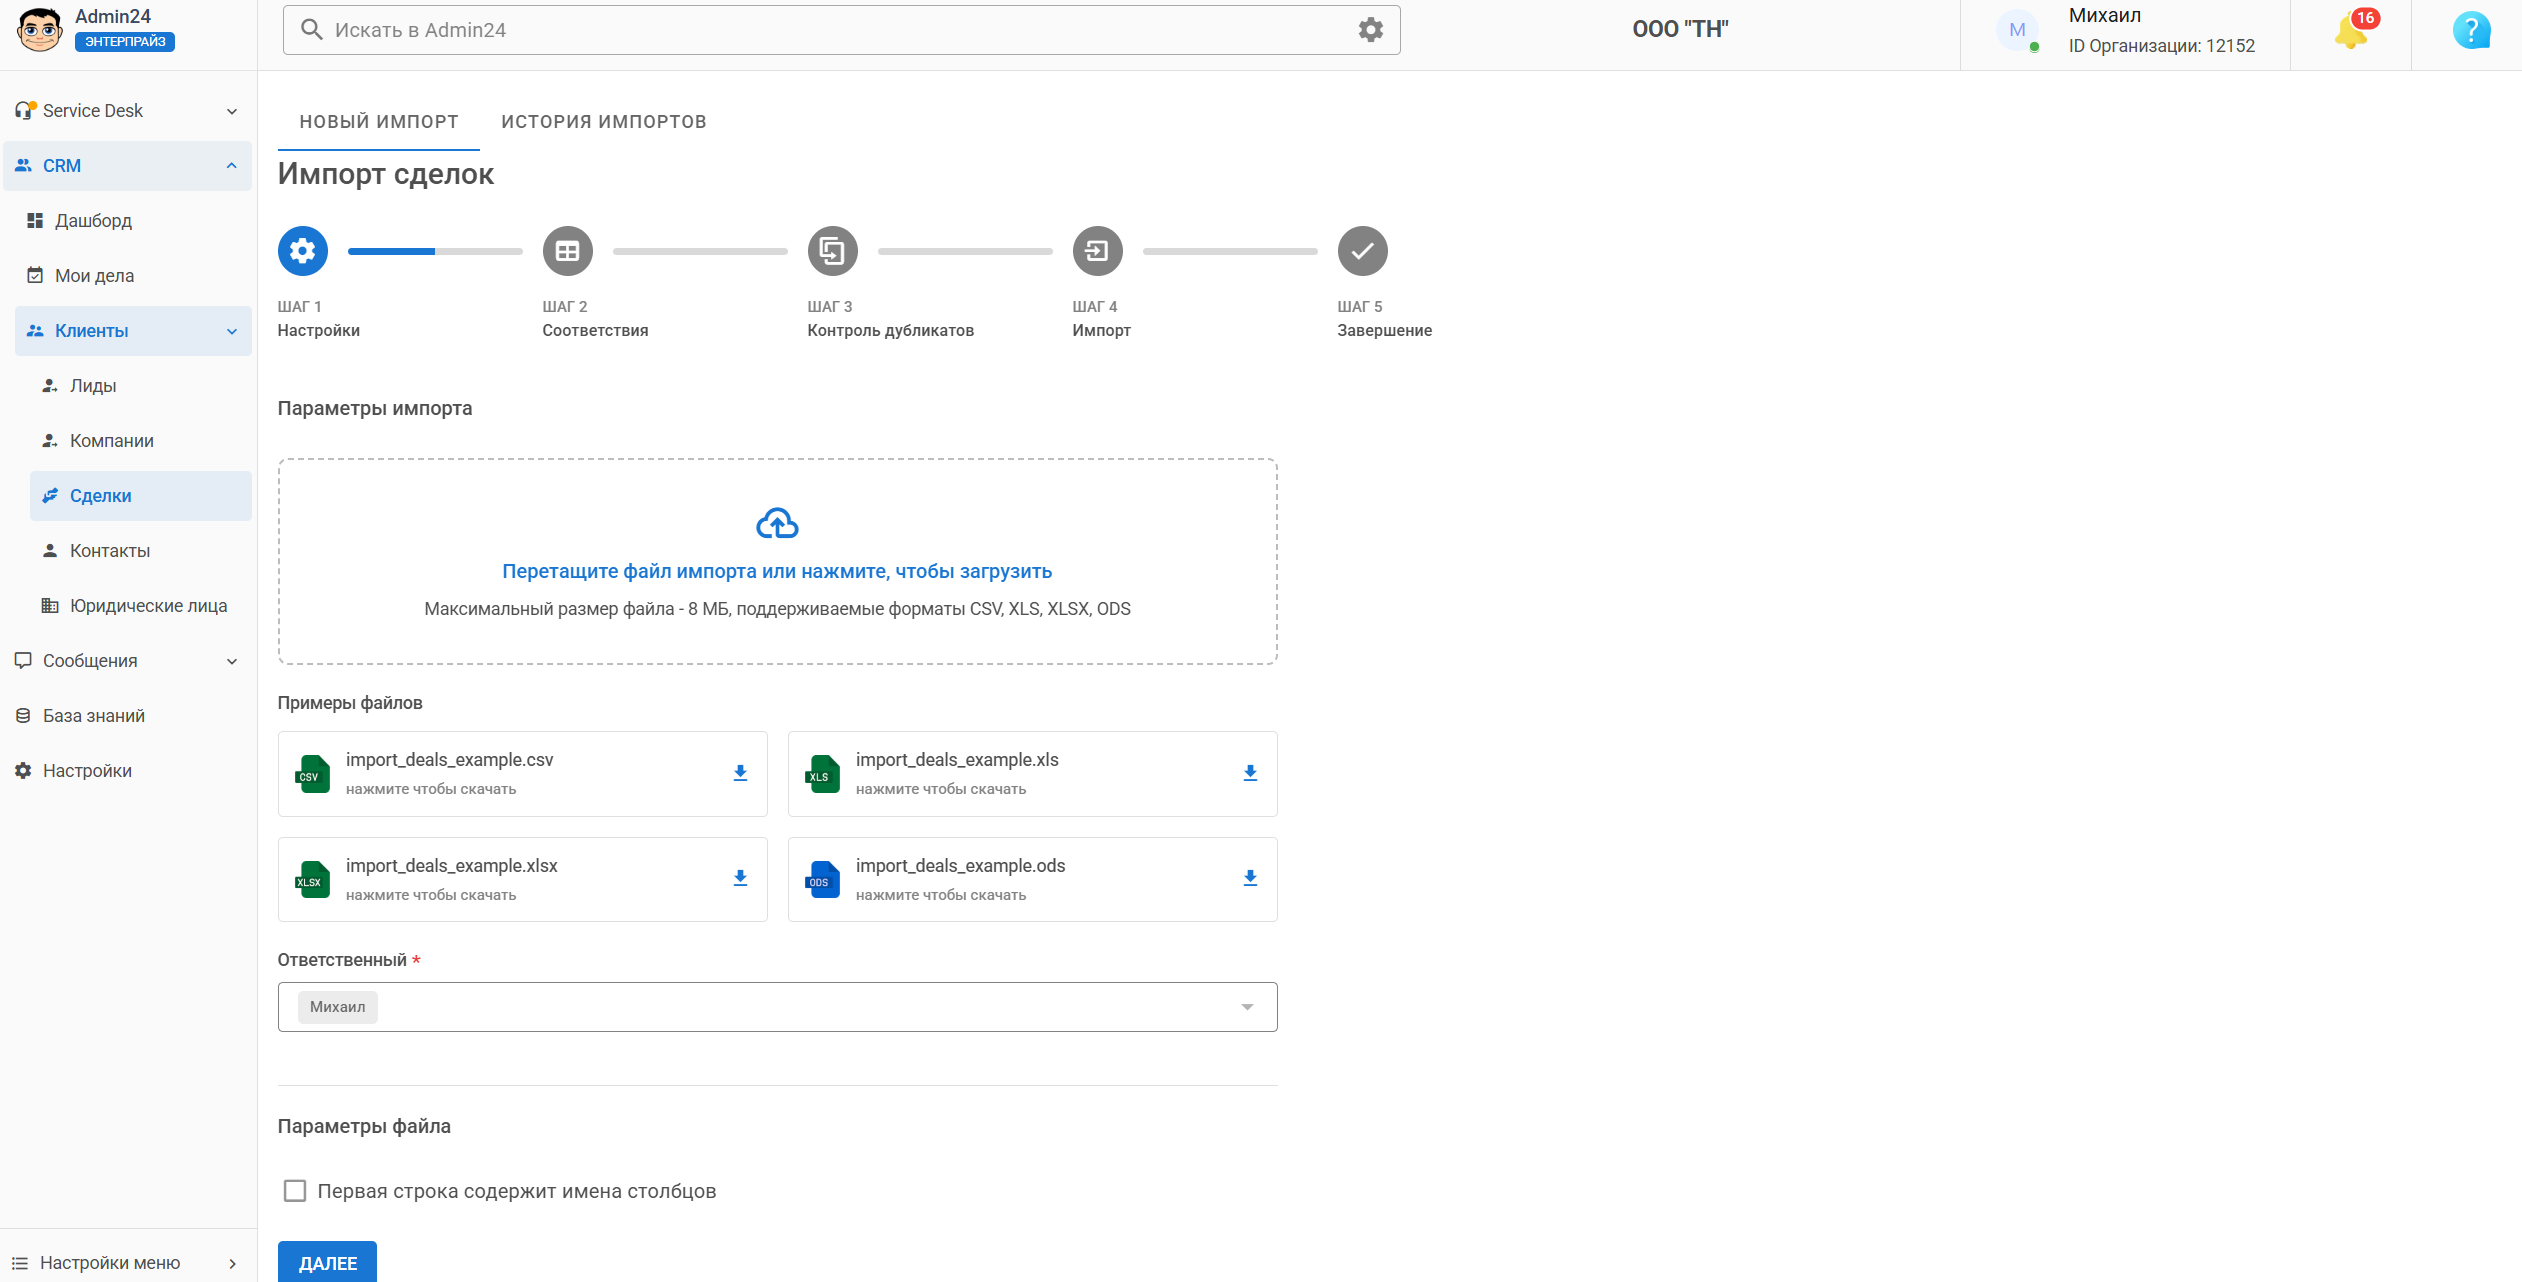
Task: Click the Далее button
Action: coord(327,1262)
